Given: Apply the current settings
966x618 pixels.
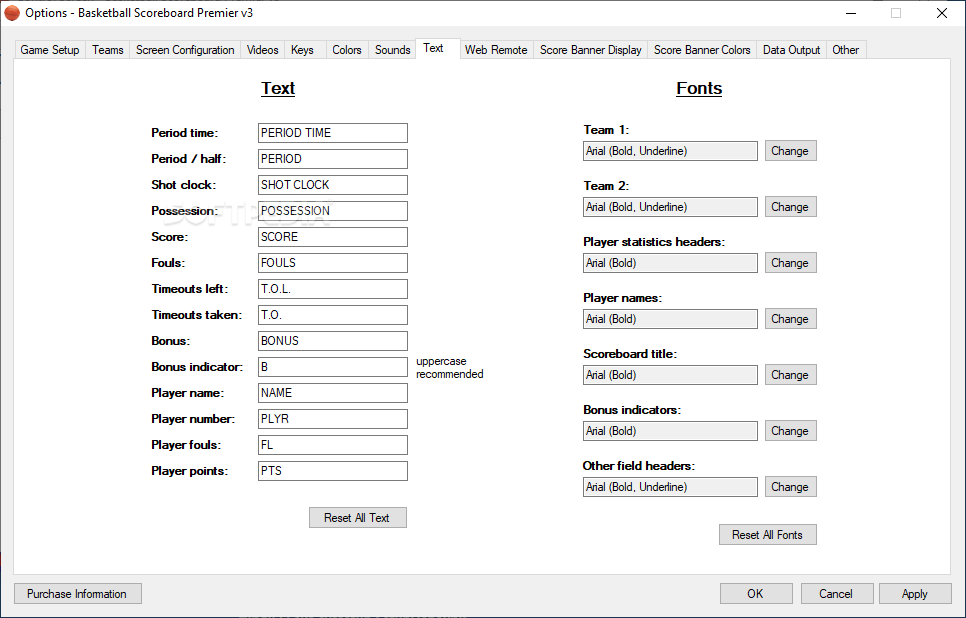Looking at the screenshot, I should point(915,594).
